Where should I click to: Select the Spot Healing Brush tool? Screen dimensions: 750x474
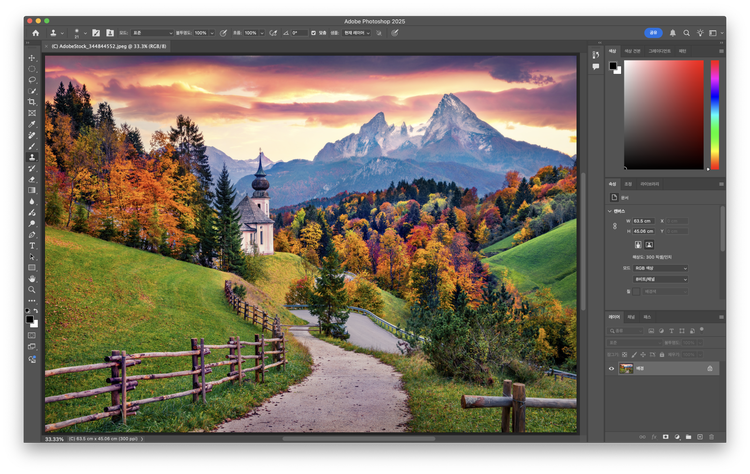32,135
